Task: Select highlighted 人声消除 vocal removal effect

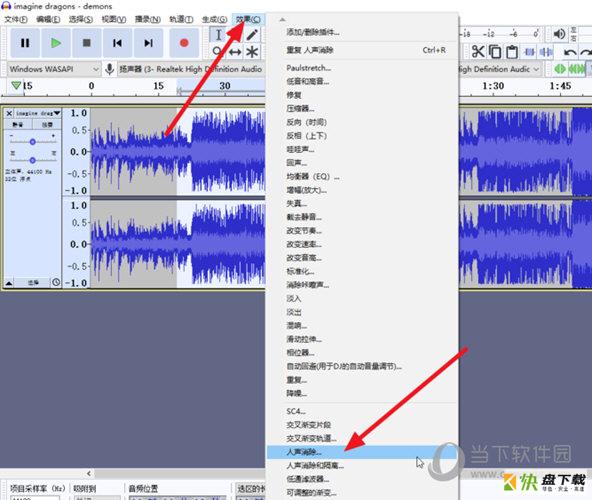Action: click(362, 452)
